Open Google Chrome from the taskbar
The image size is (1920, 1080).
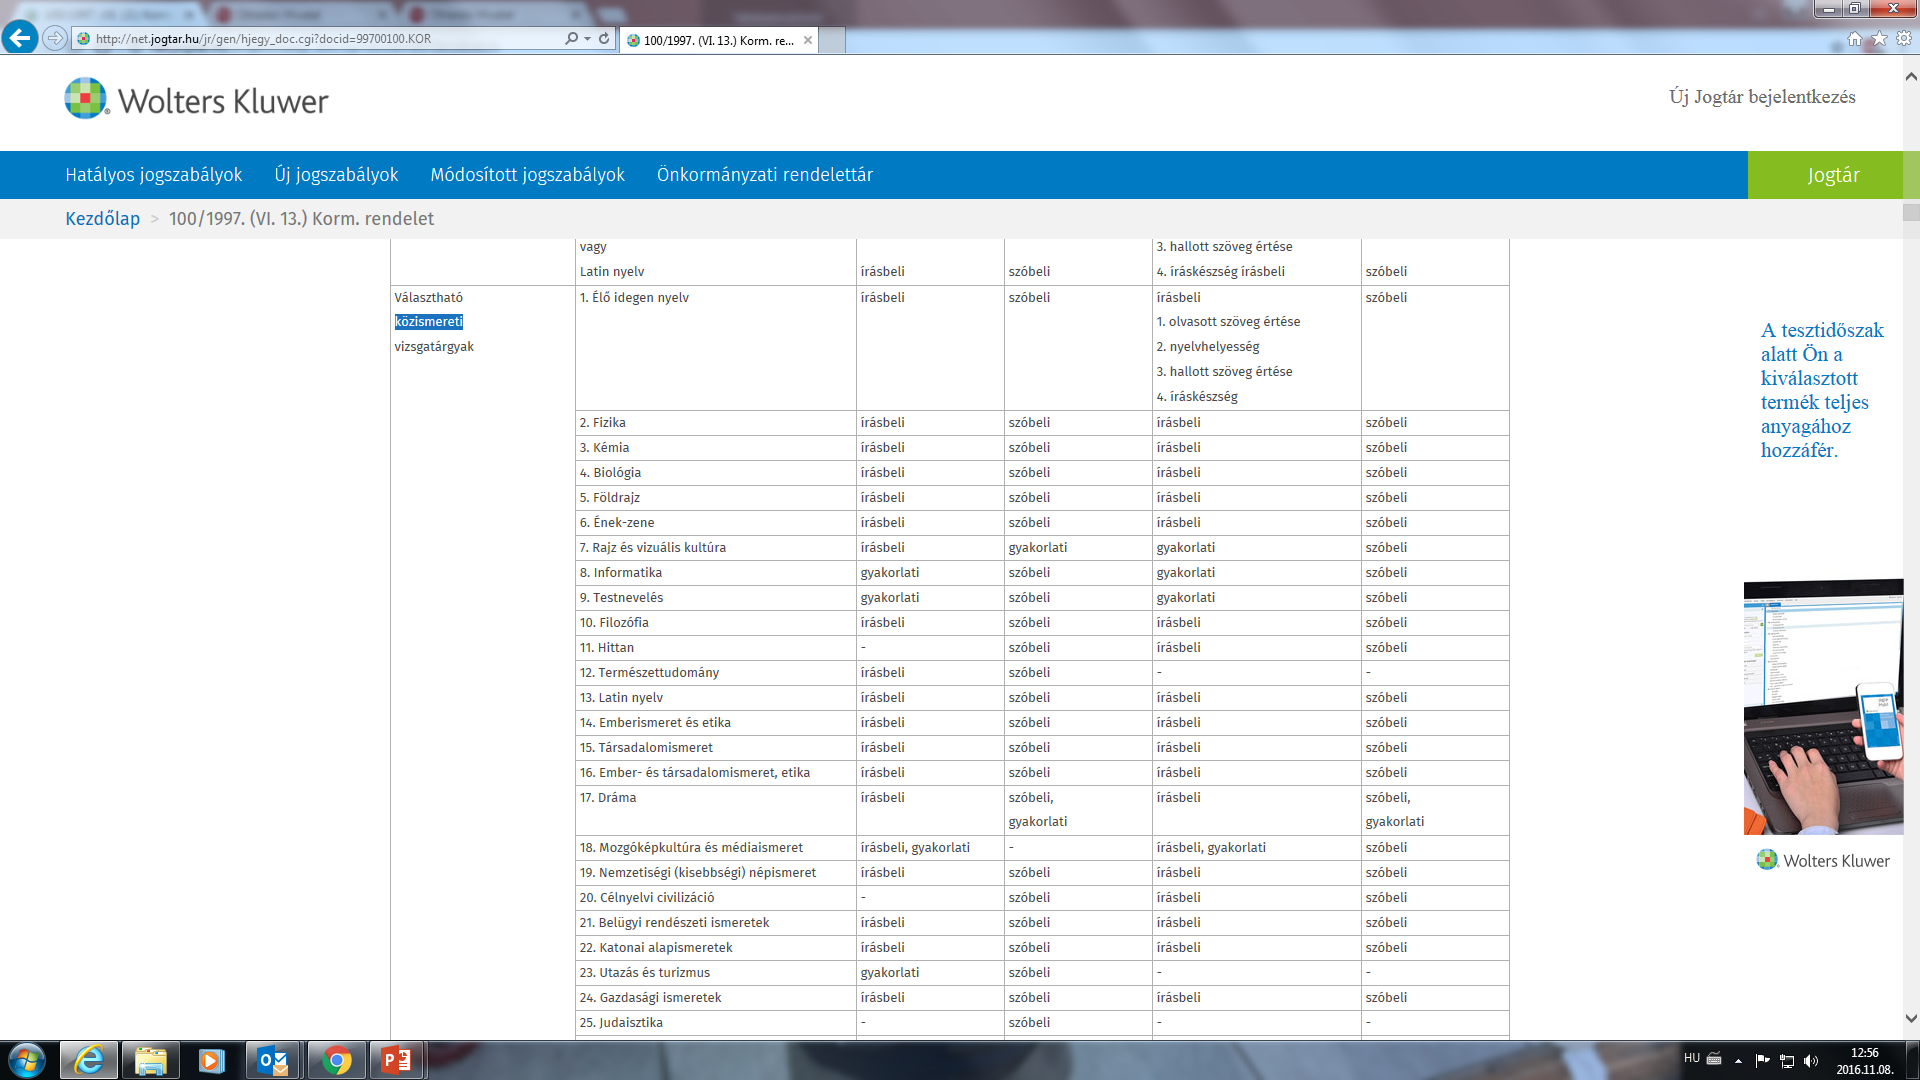pyautogui.click(x=337, y=1060)
